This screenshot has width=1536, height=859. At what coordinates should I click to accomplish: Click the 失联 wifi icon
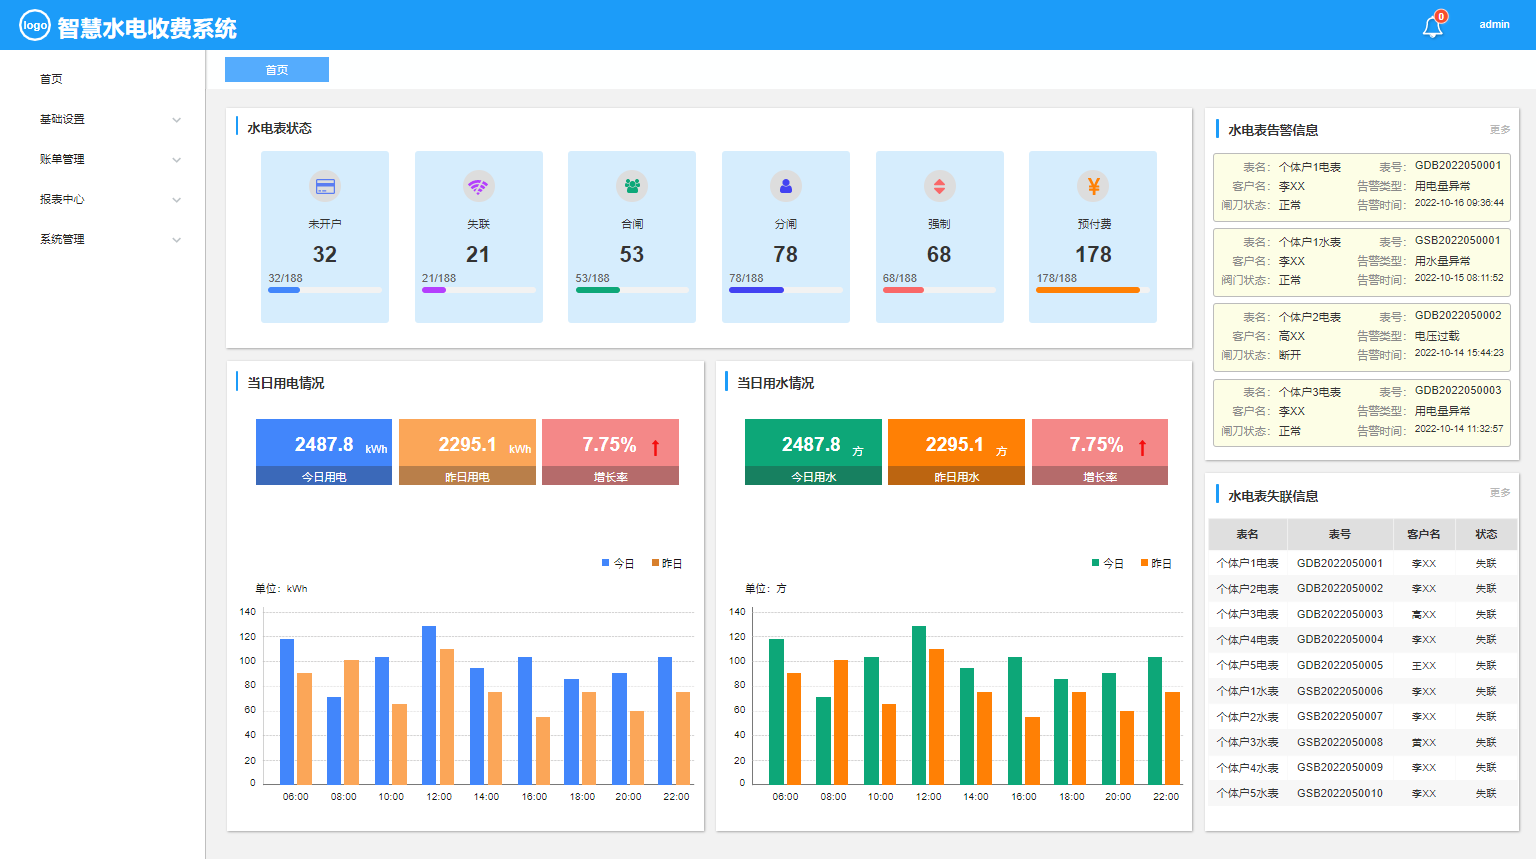[478, 186]
